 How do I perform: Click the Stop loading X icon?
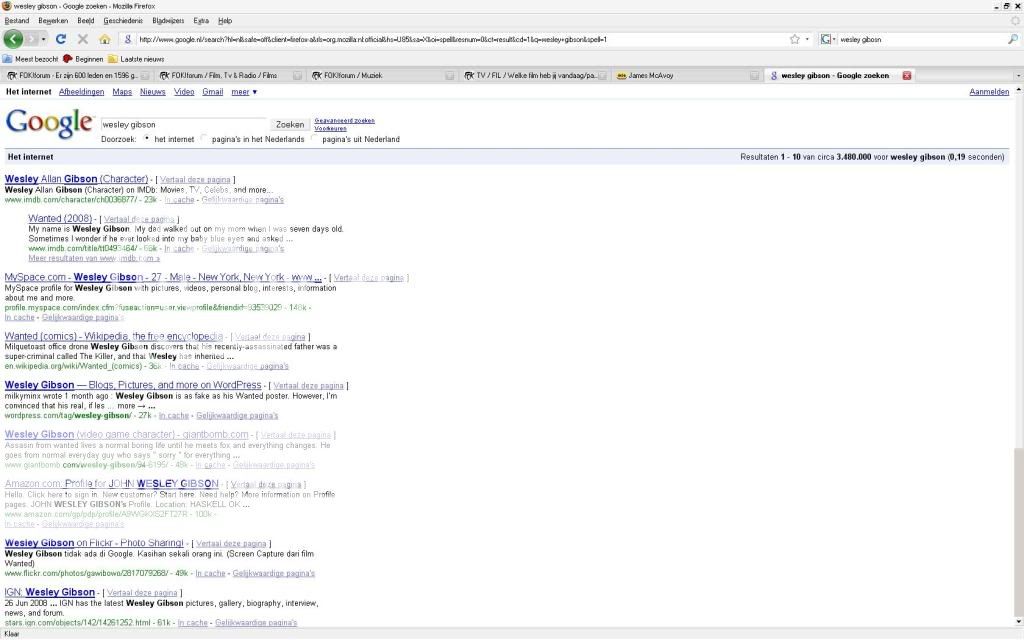(x=83, y=39)
